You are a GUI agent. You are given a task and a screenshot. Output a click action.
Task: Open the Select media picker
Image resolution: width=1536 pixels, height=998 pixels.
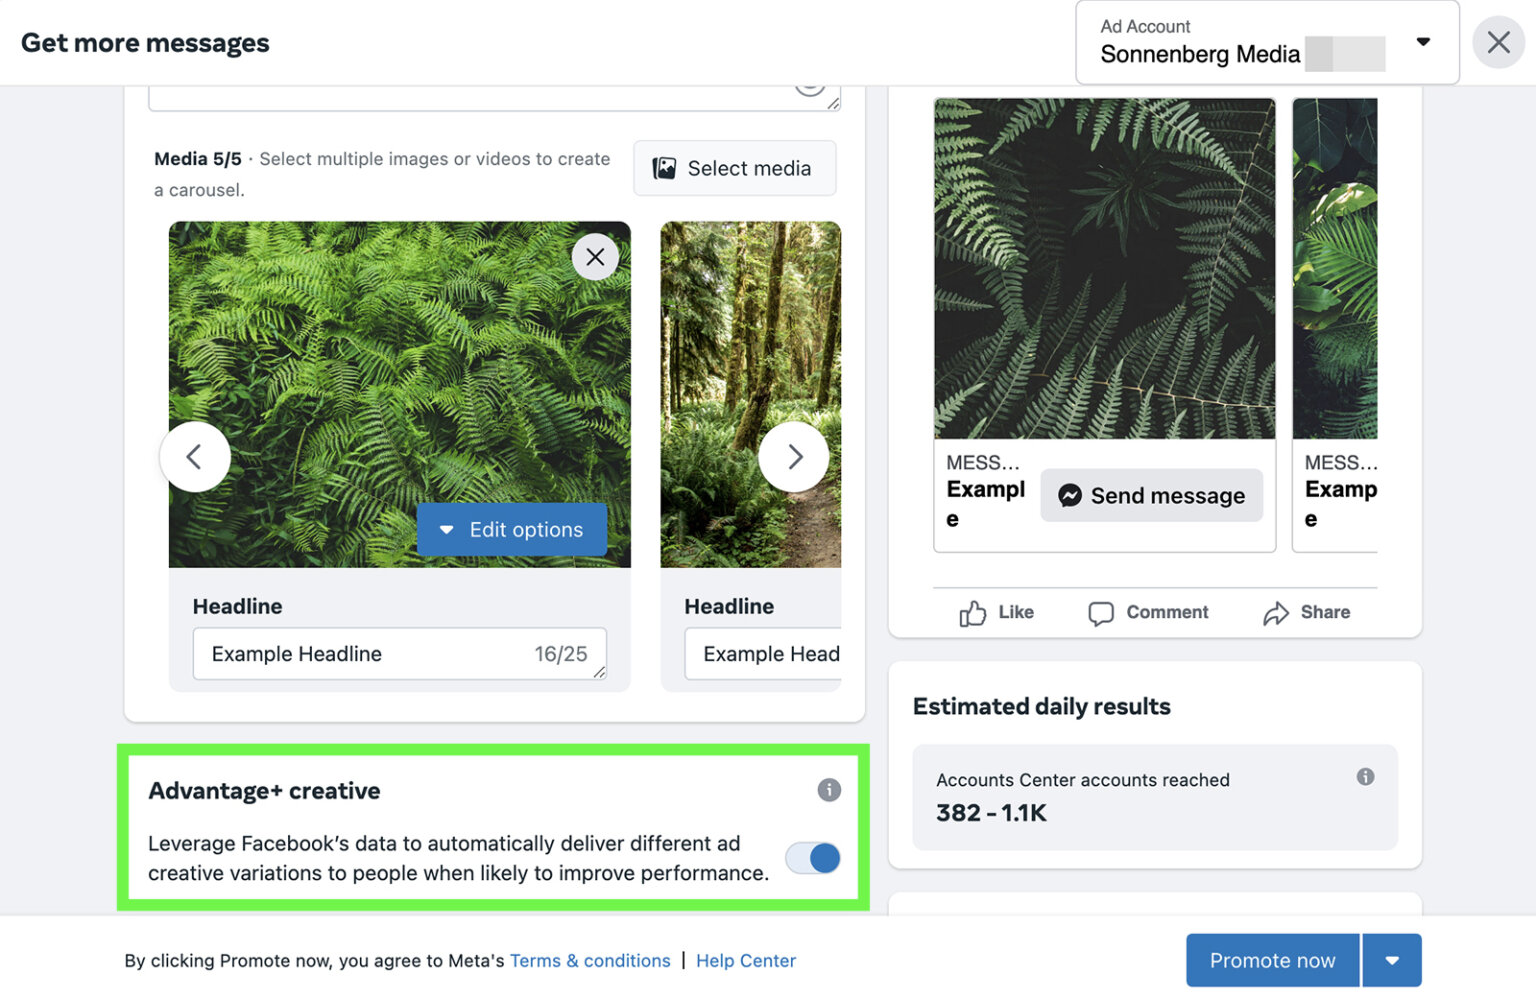[734, 168]
